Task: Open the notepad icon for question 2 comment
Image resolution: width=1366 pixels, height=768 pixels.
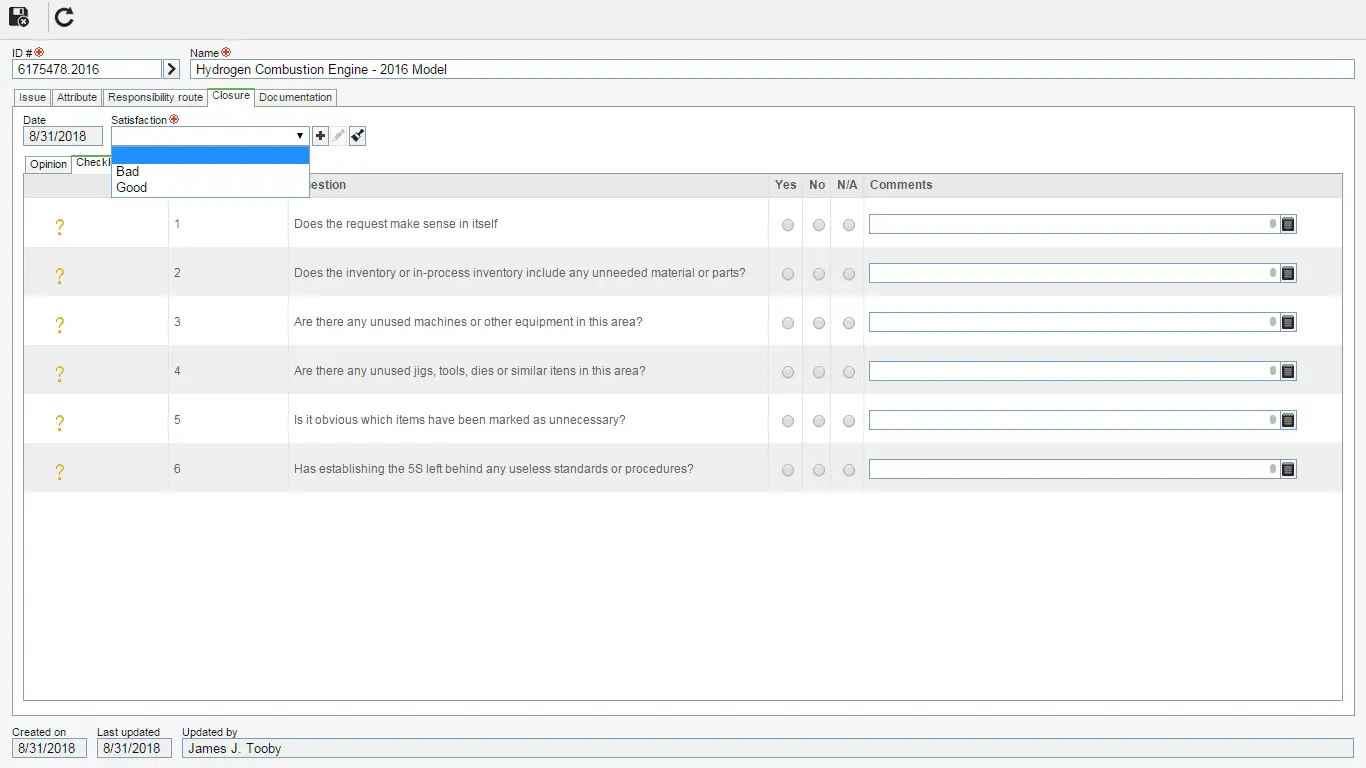Action: (1288, 273)
